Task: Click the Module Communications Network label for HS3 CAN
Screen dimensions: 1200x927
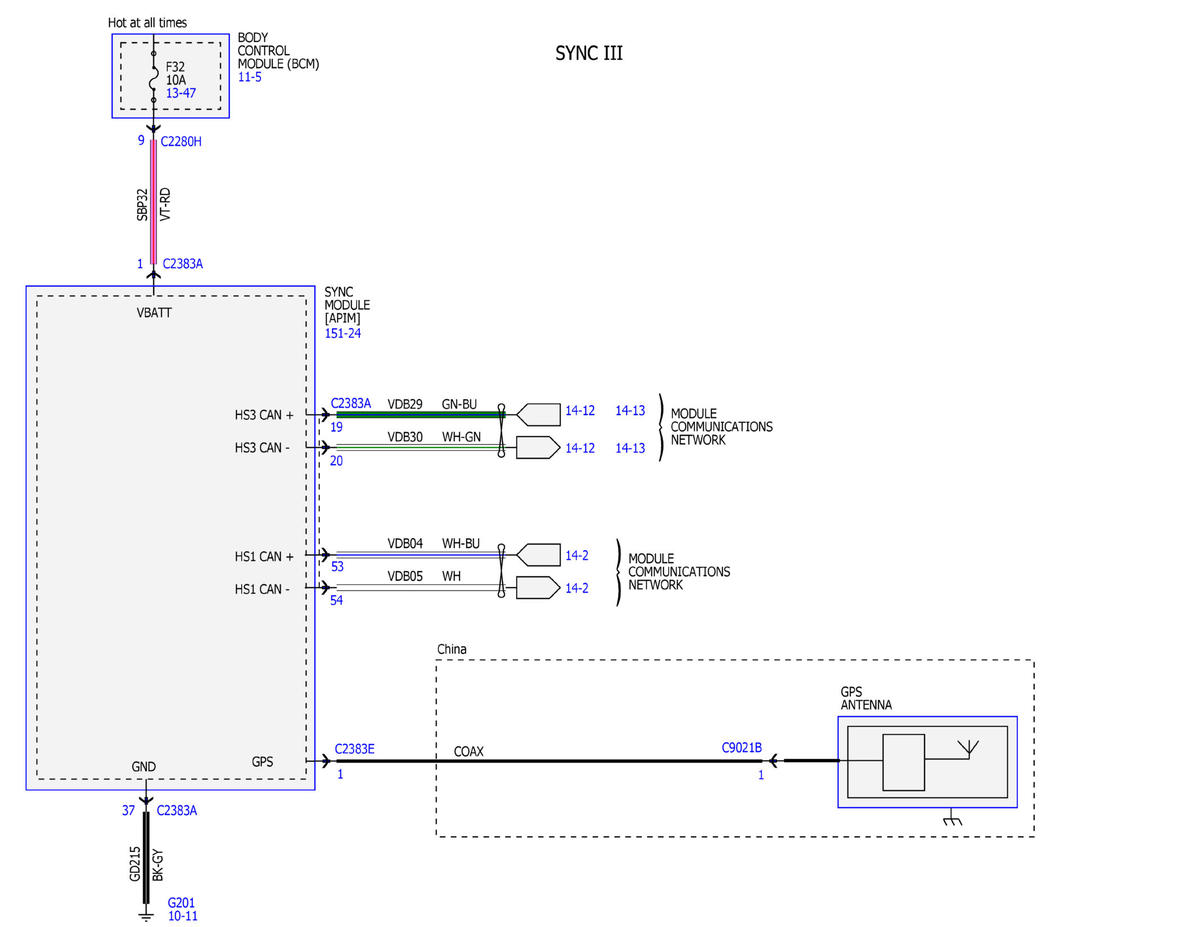Action: 721,427
